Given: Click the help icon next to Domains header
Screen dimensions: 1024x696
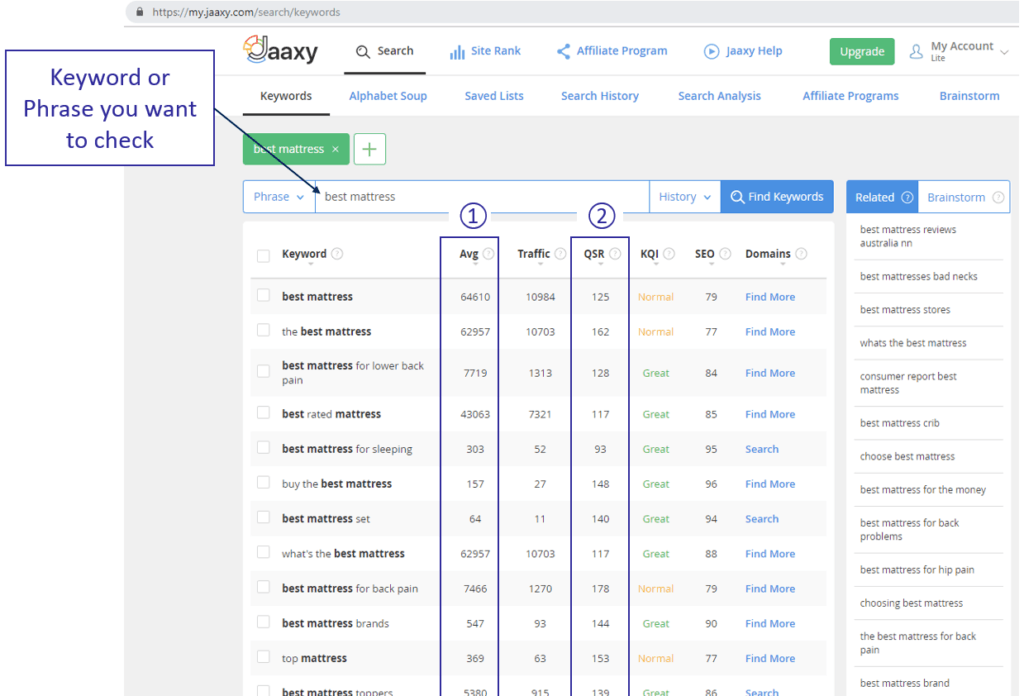Looking at the screenshot, I should point(801,253).
